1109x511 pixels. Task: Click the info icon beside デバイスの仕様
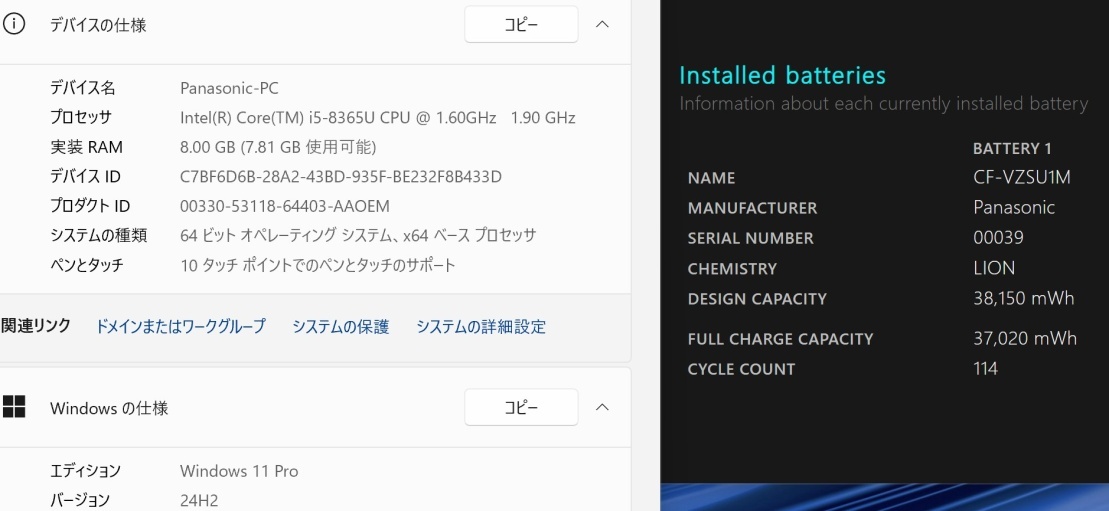tap(13, 25)
